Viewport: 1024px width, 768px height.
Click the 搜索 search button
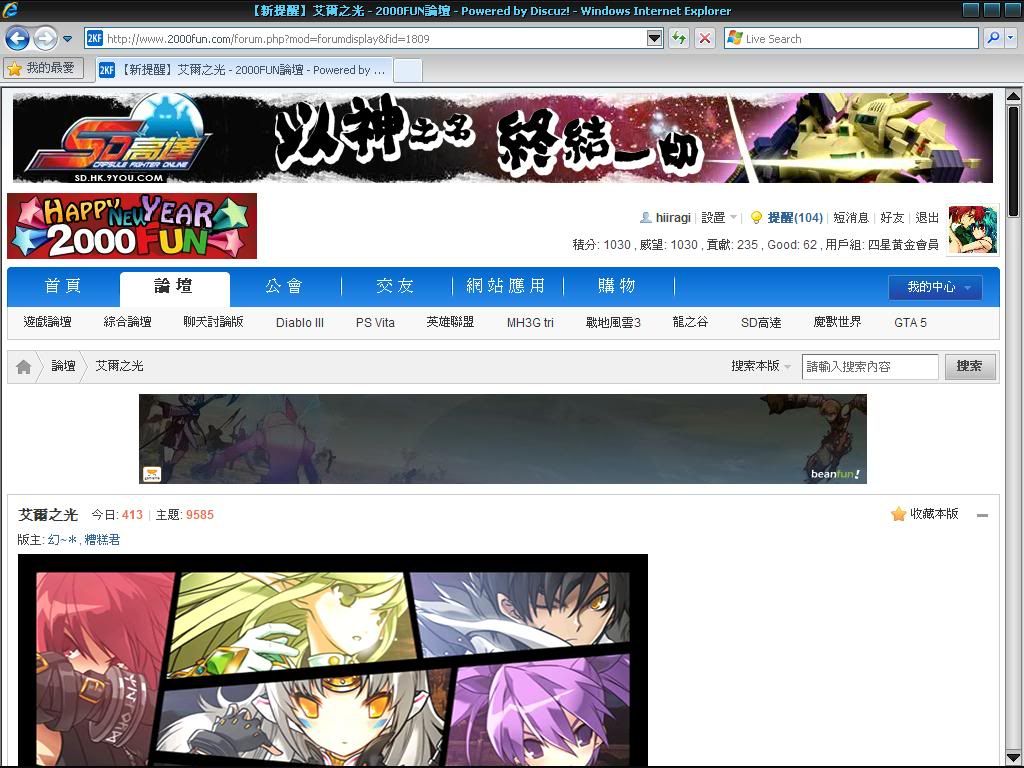(969, 366)
